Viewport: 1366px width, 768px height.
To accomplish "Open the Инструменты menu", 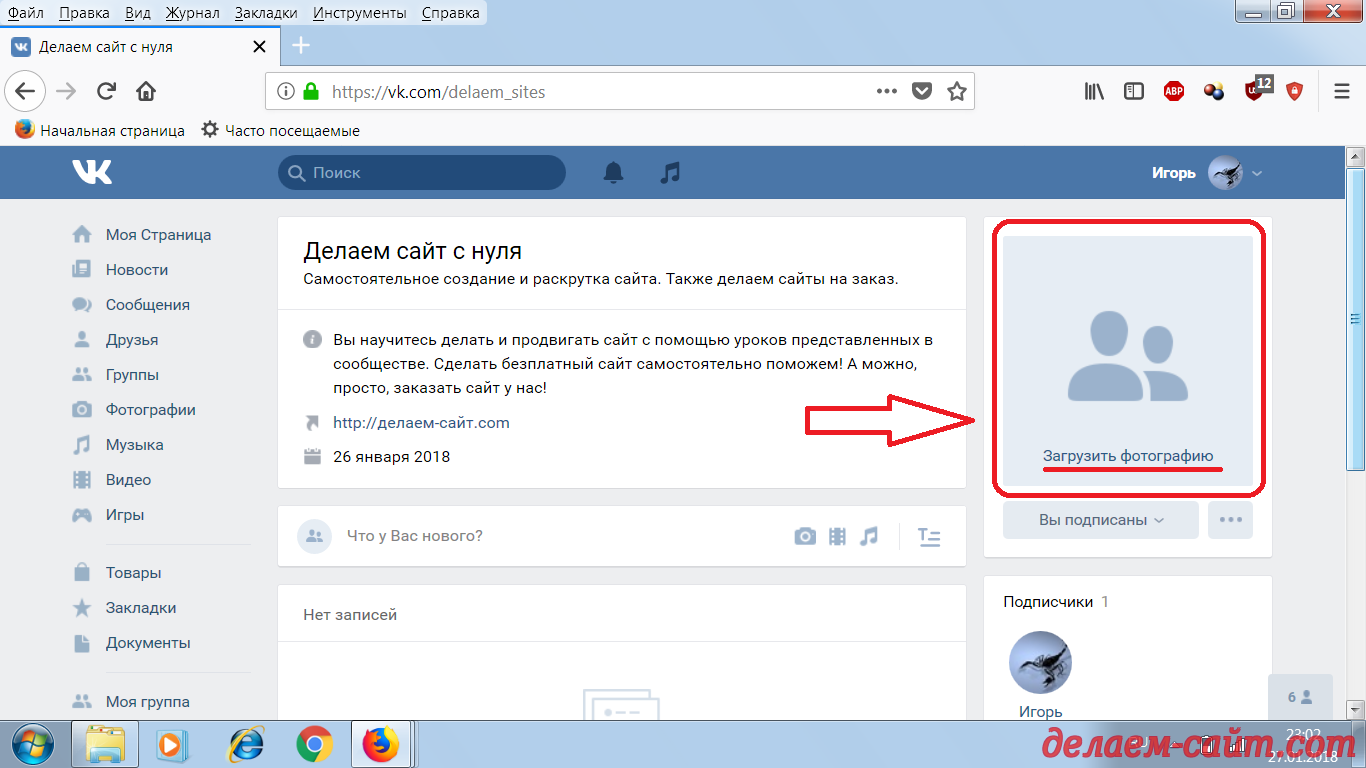I will pyautogui.click(x=360, y=13).
